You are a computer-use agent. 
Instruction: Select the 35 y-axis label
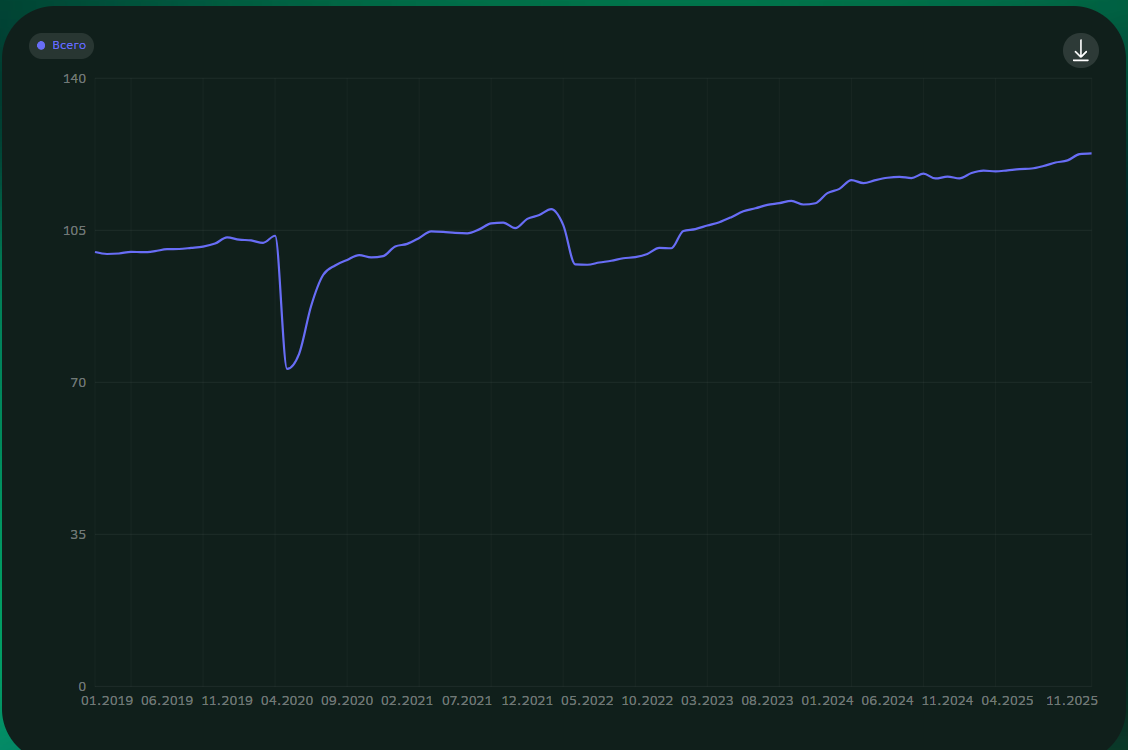(x=78, y=534)
